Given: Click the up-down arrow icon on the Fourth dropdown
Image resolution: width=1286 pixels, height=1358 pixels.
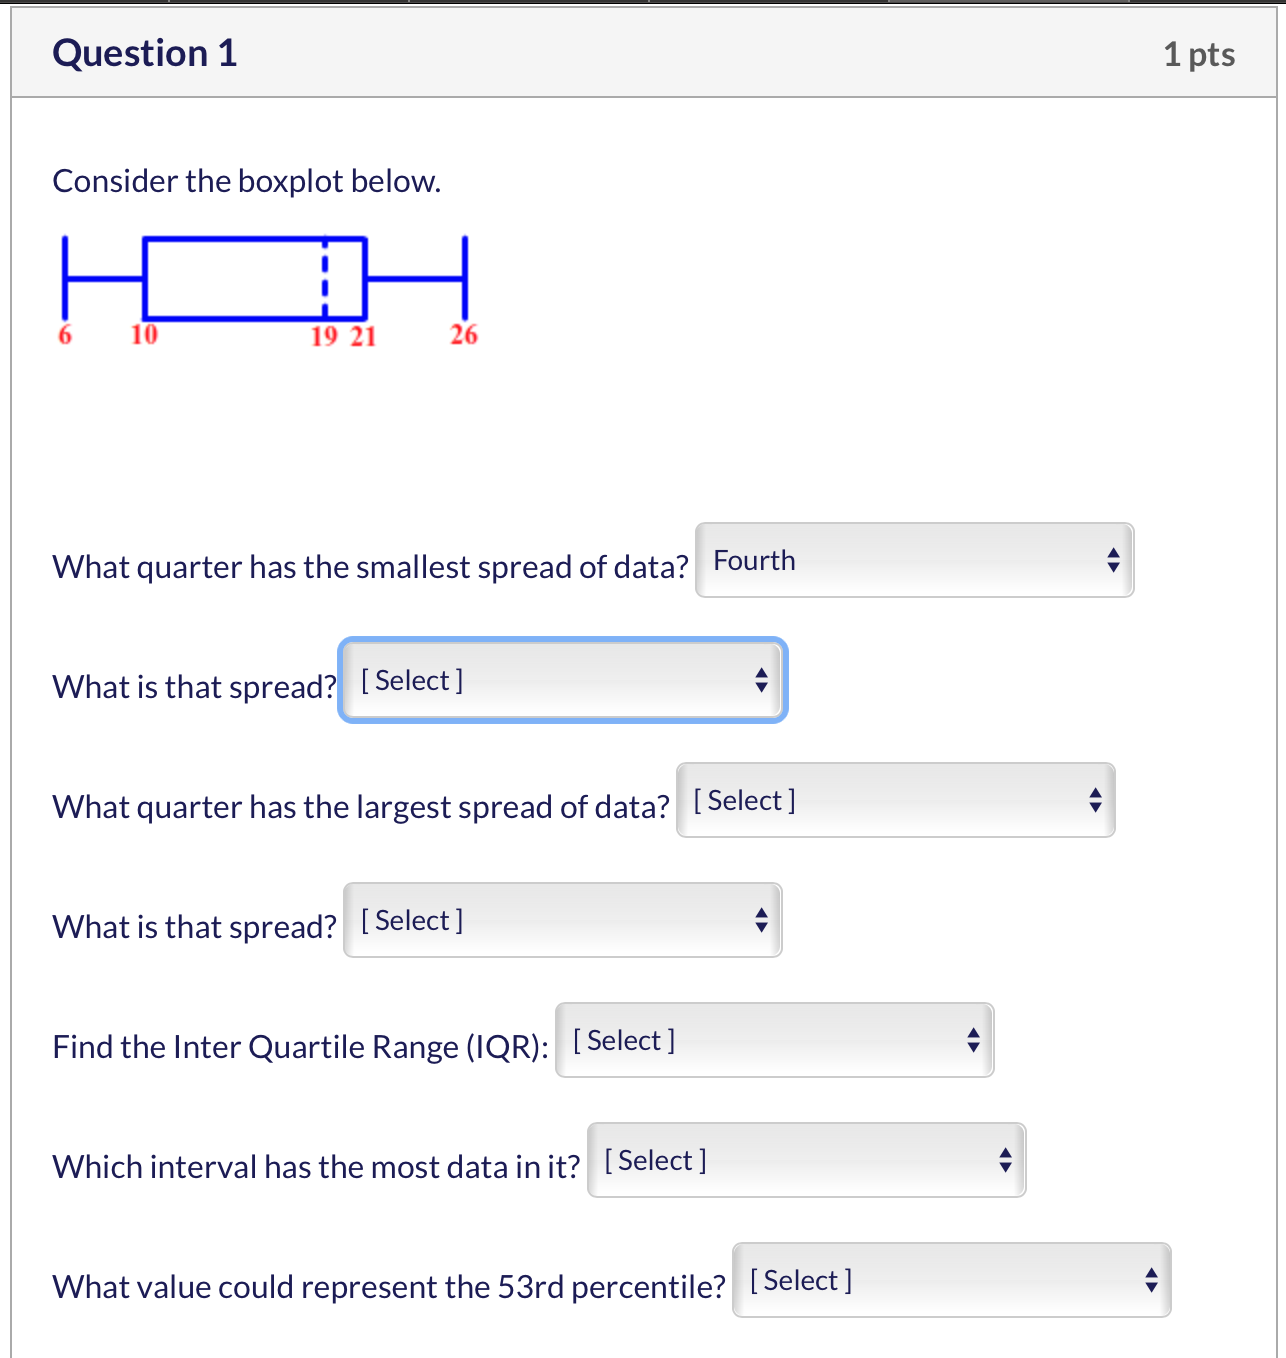Looking at the screenshot, I should pos(1113,560).
